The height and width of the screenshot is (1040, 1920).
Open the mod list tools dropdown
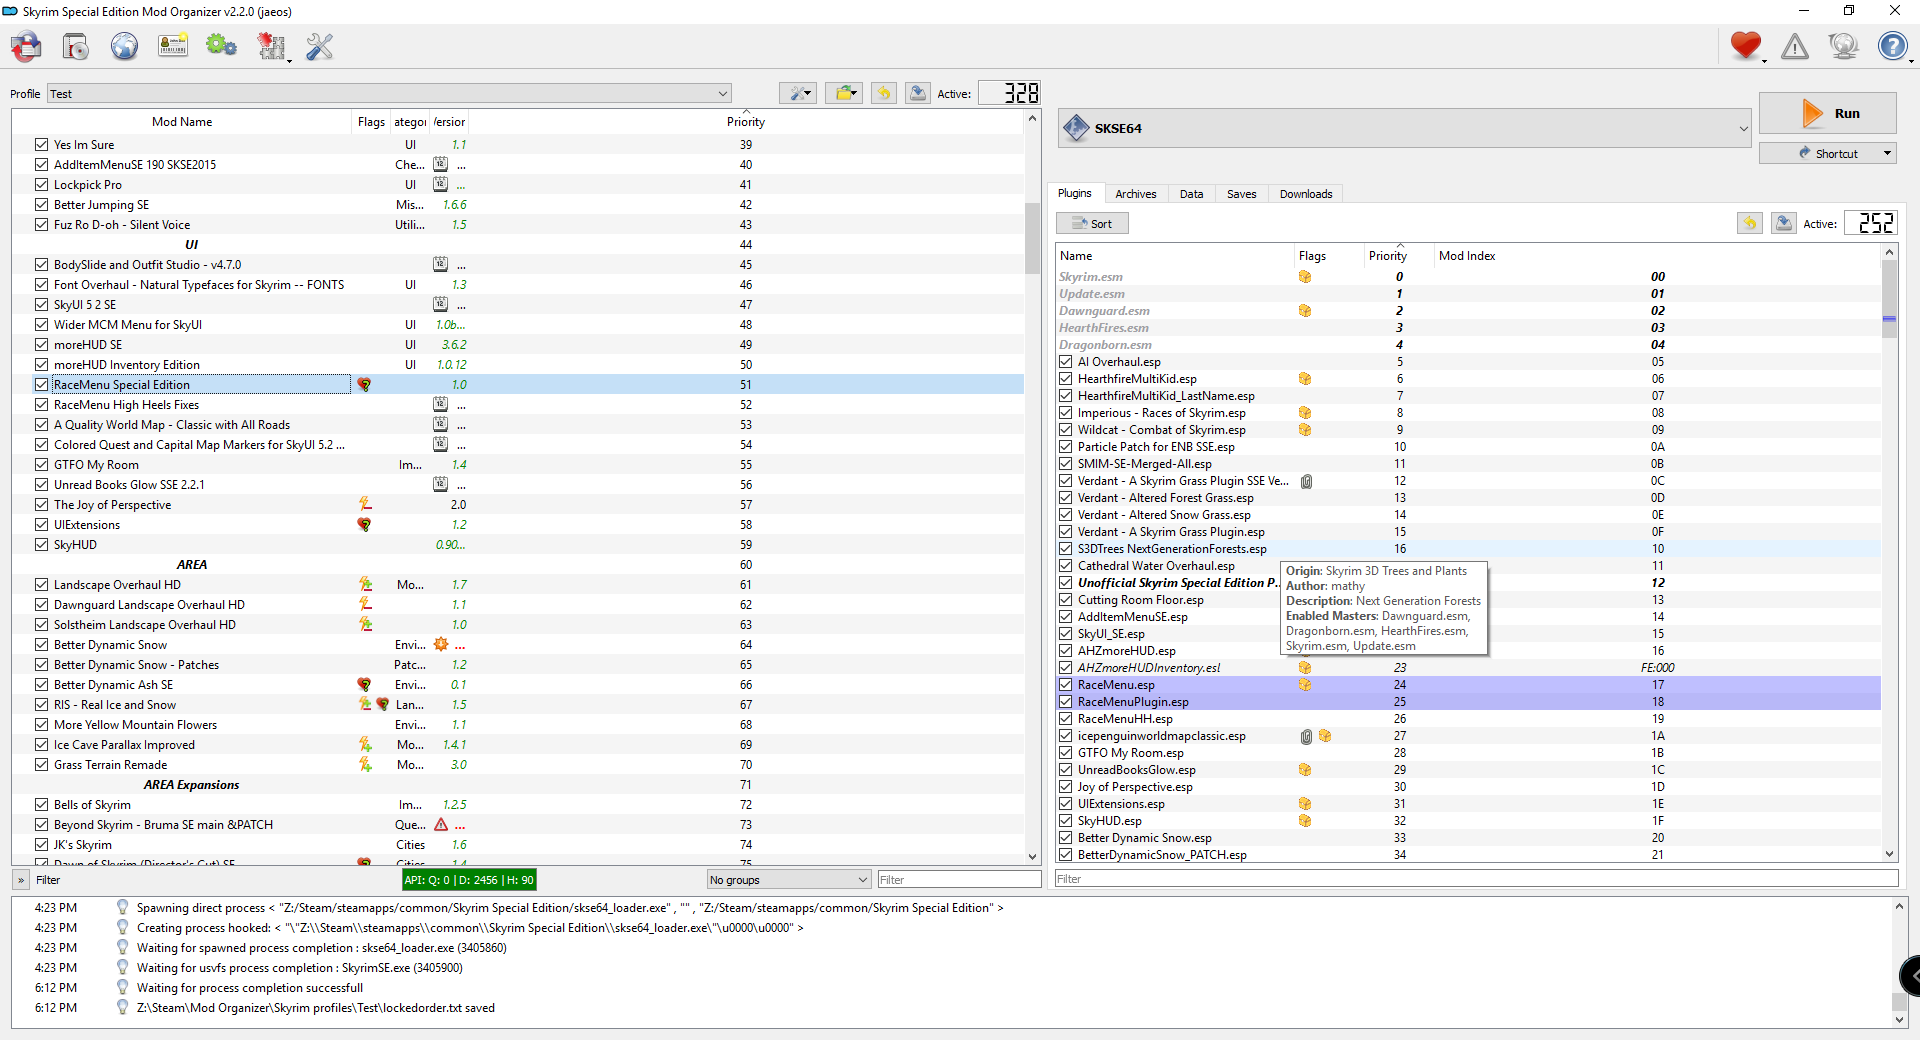click(x=798, y=93)
